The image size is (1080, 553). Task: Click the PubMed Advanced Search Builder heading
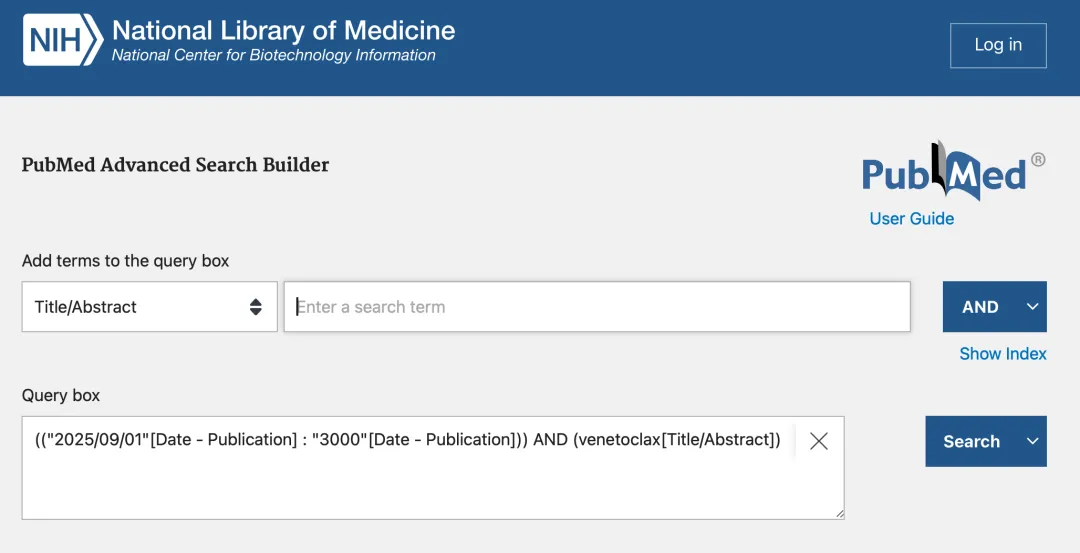[175, 165]
